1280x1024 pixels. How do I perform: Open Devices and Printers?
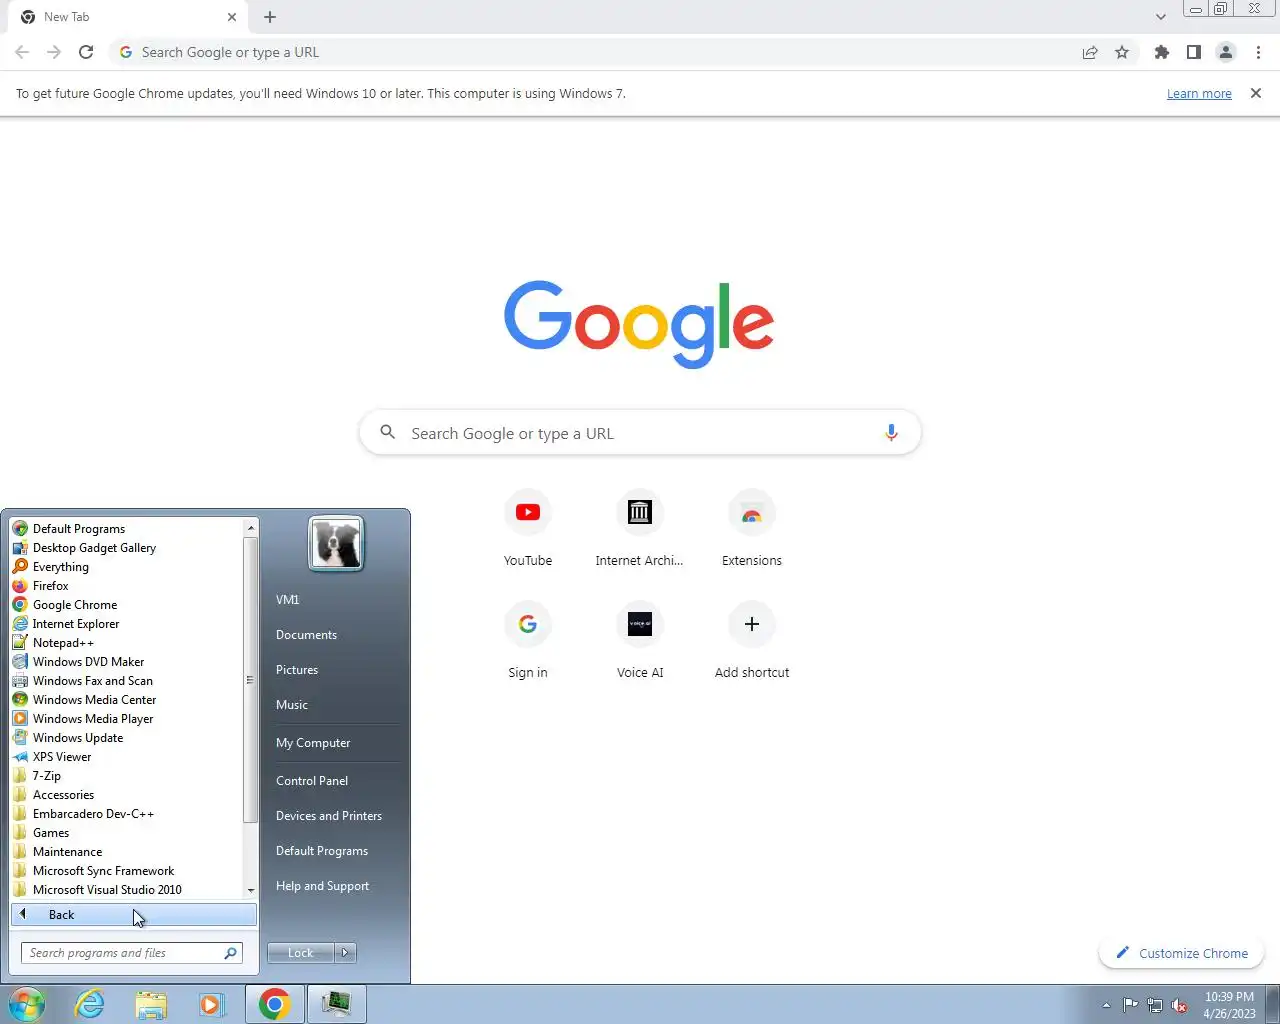[329, 816]
